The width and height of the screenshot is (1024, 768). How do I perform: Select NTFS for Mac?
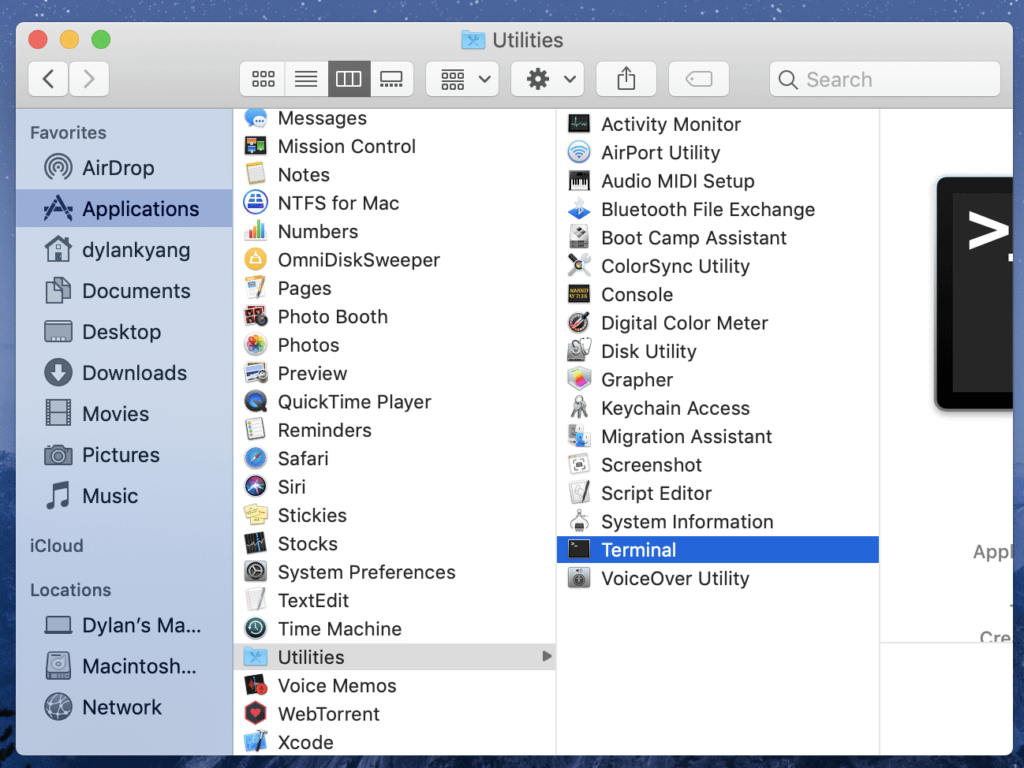pyautogui.click(x=394, y=203)
